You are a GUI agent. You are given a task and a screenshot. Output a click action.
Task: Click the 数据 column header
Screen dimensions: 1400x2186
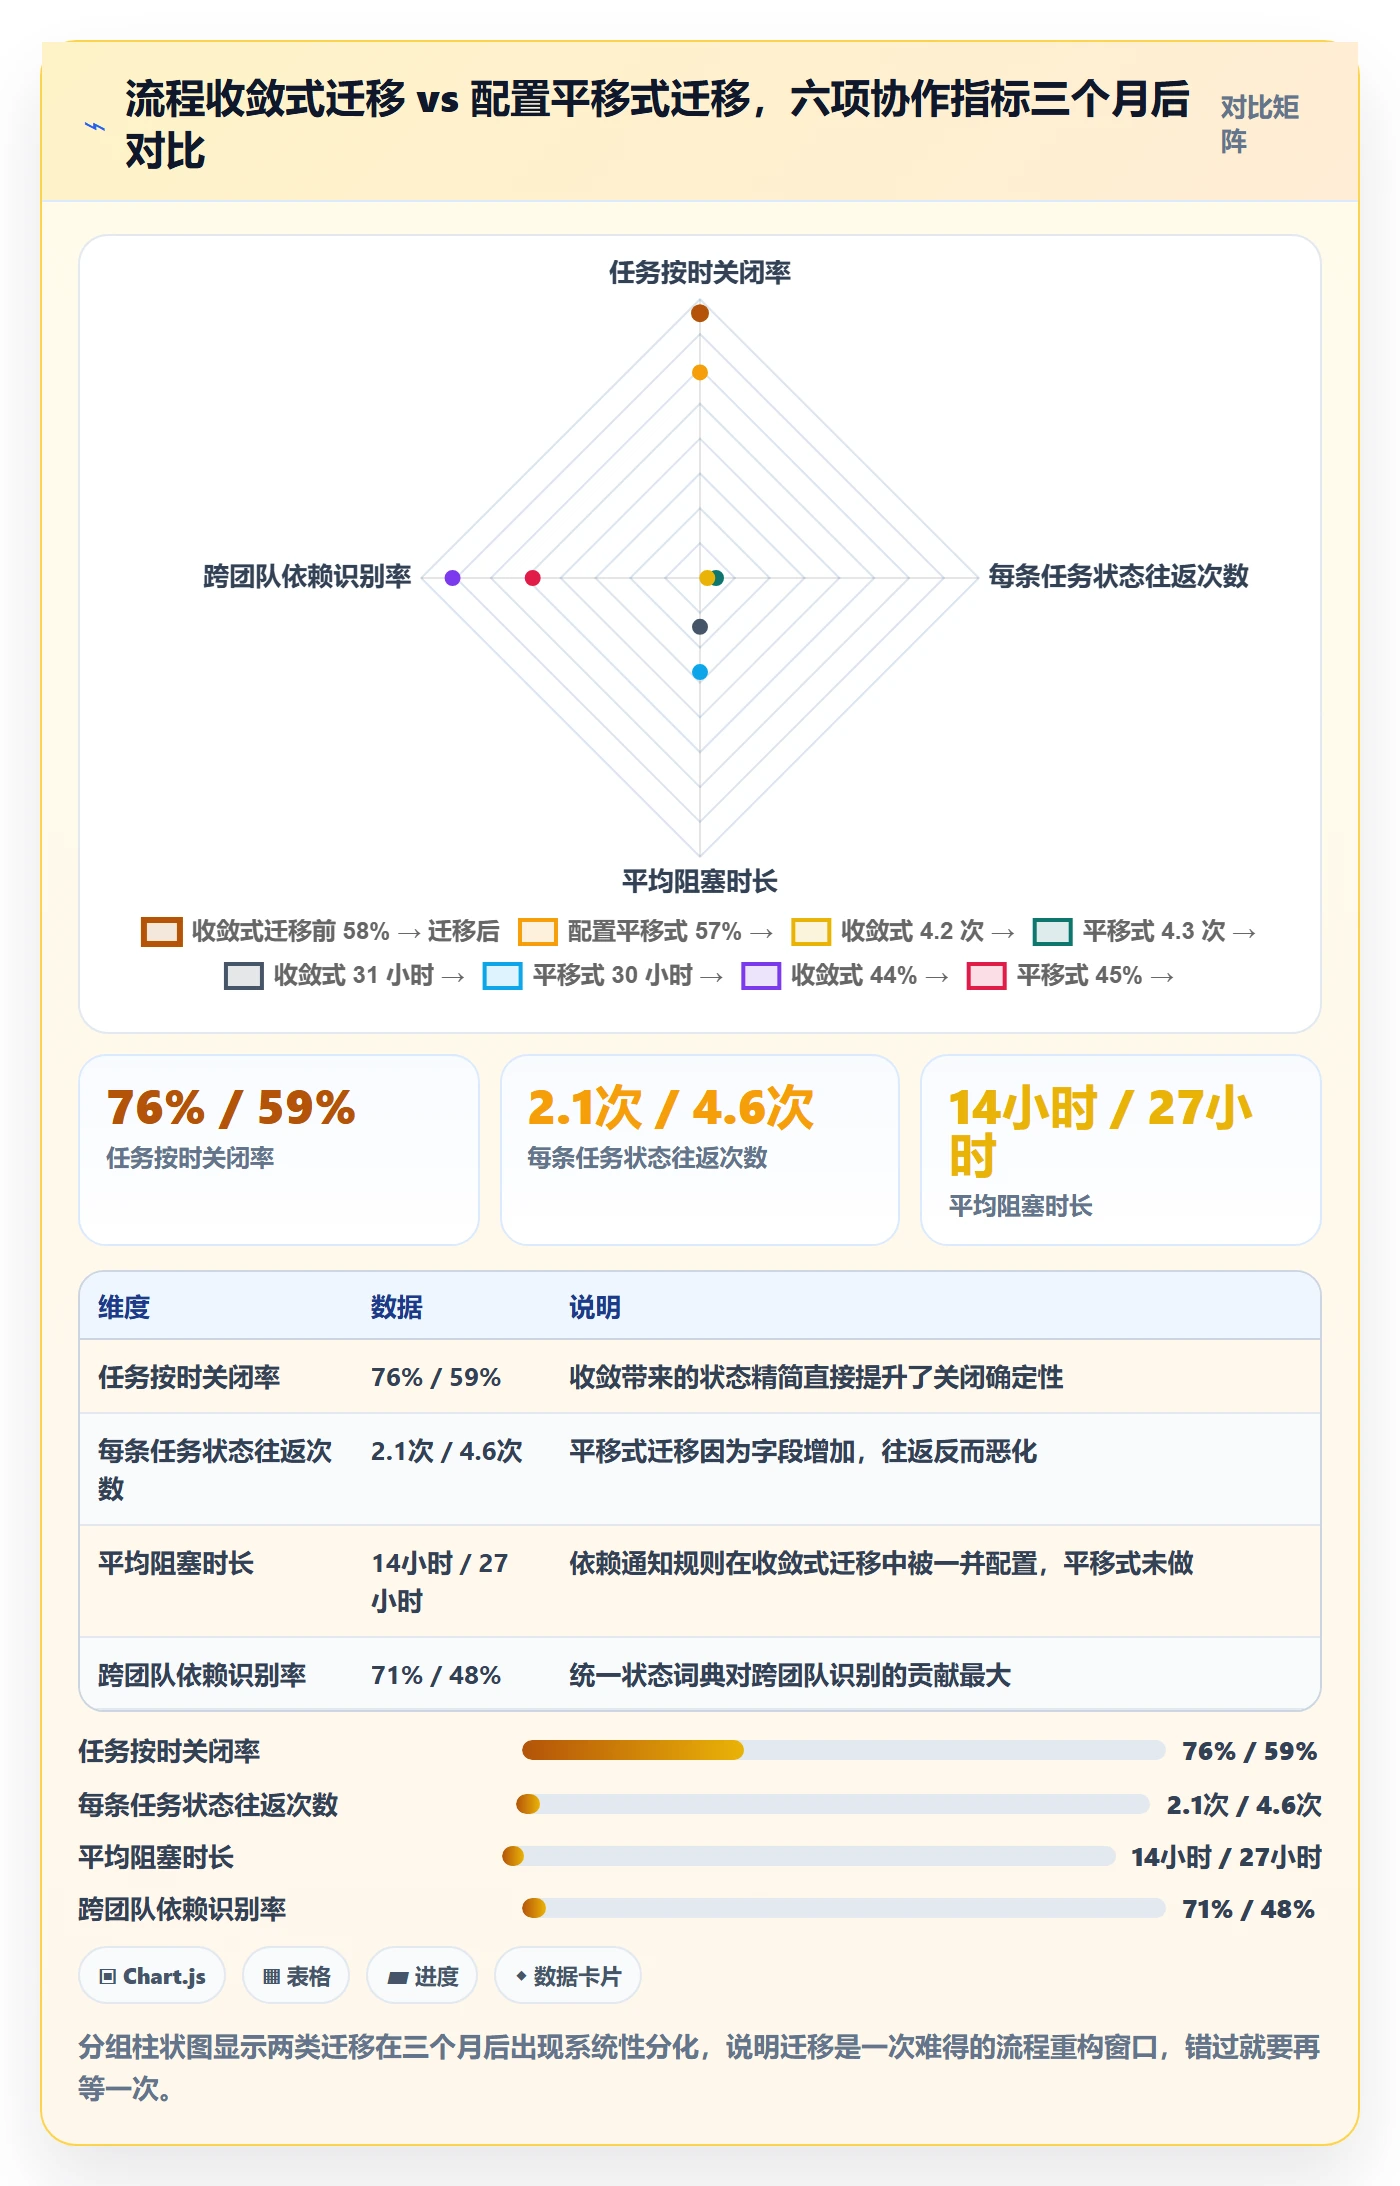[x=397, y=1307]
